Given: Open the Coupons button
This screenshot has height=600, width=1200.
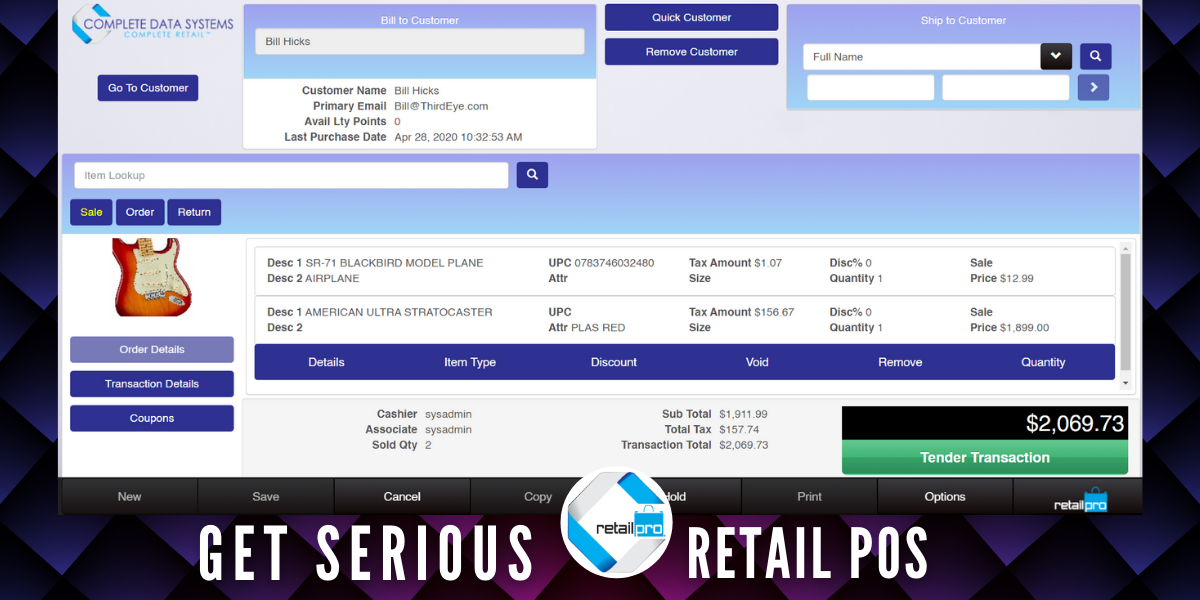Looking at the screenshot, I should [x=152, y=419].
